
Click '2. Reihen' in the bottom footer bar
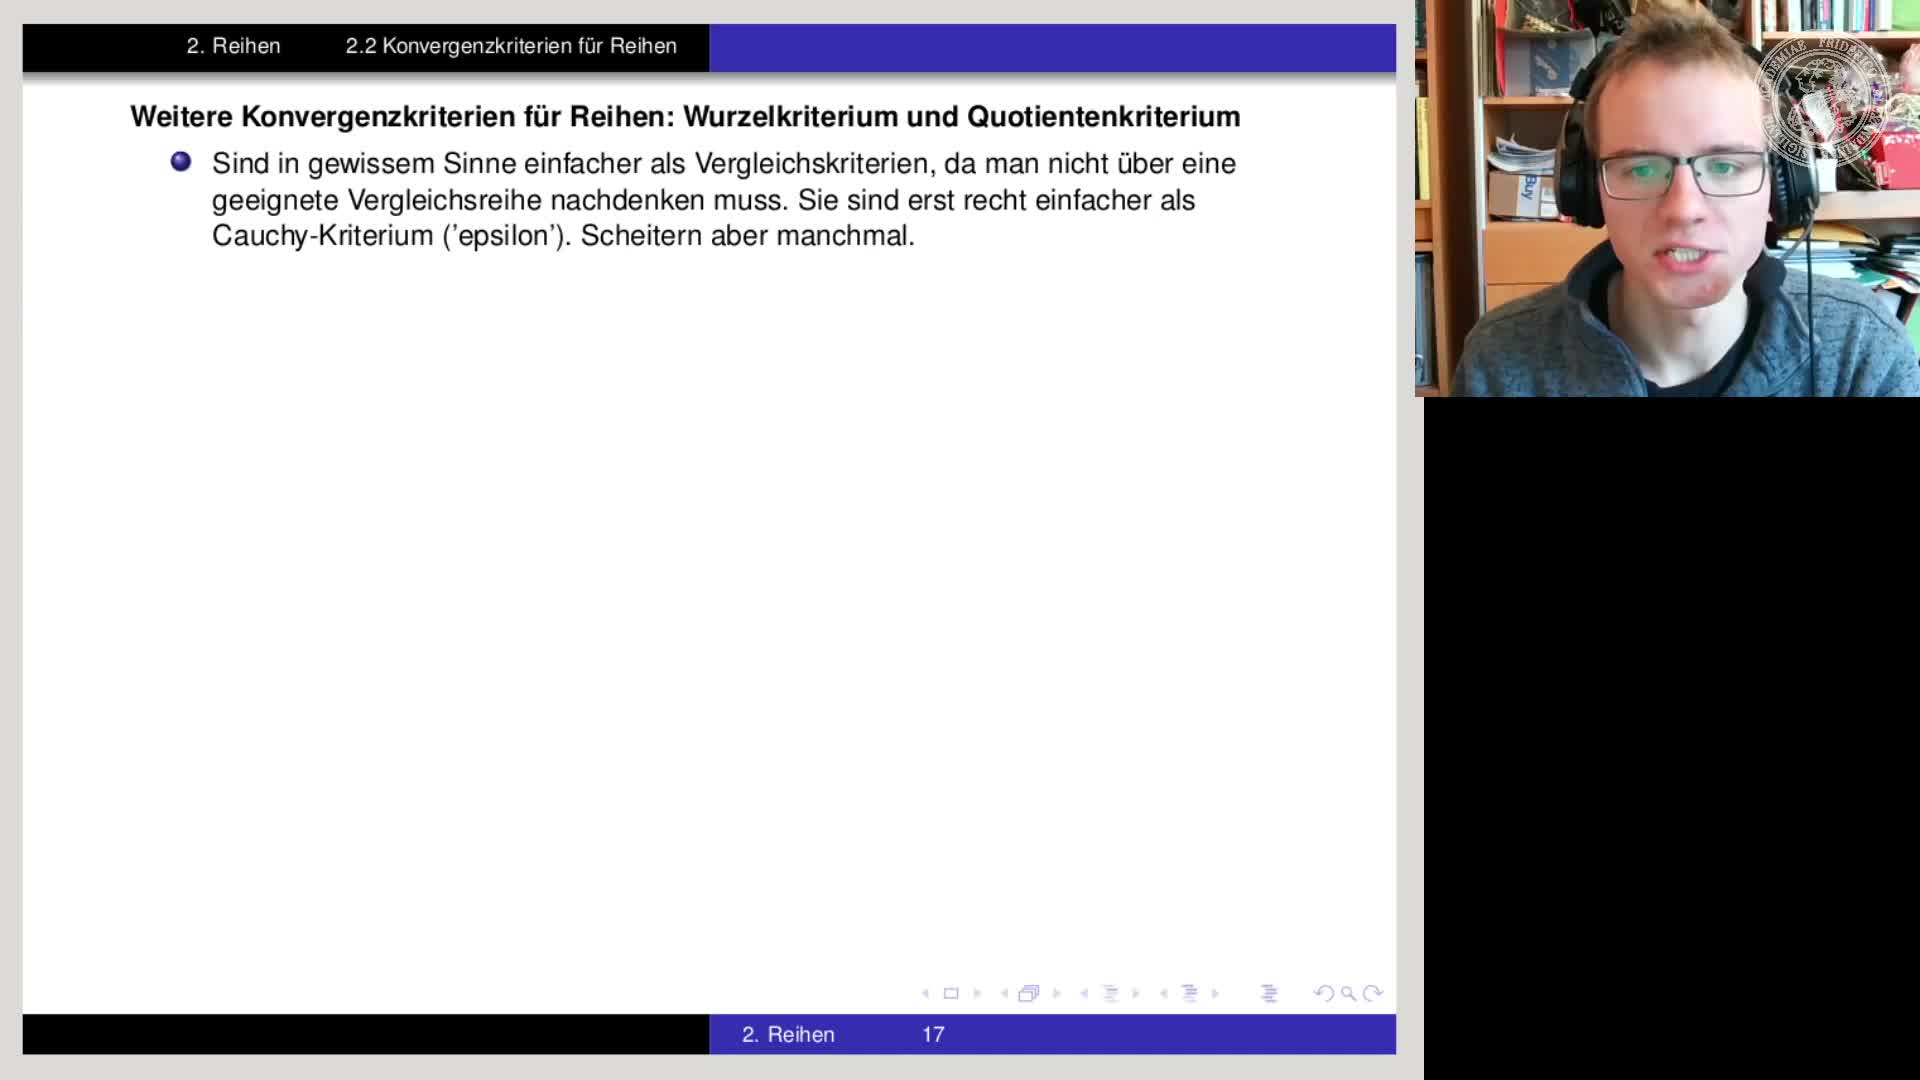click(789, 1035)
